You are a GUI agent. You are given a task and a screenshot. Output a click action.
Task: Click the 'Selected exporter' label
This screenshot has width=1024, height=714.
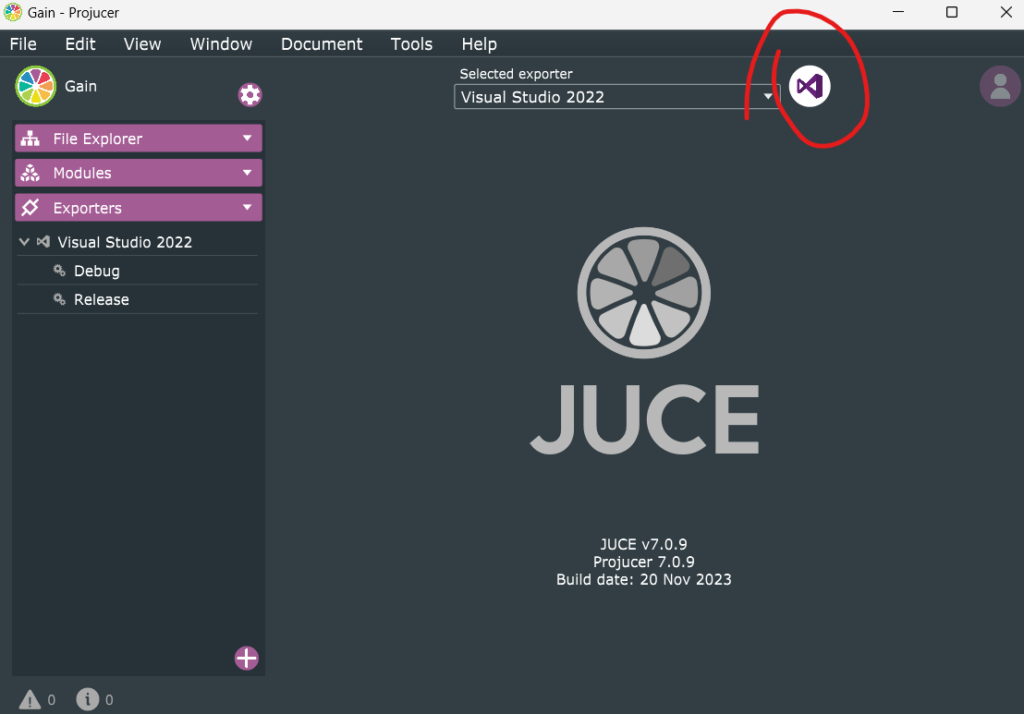(516, 74)
